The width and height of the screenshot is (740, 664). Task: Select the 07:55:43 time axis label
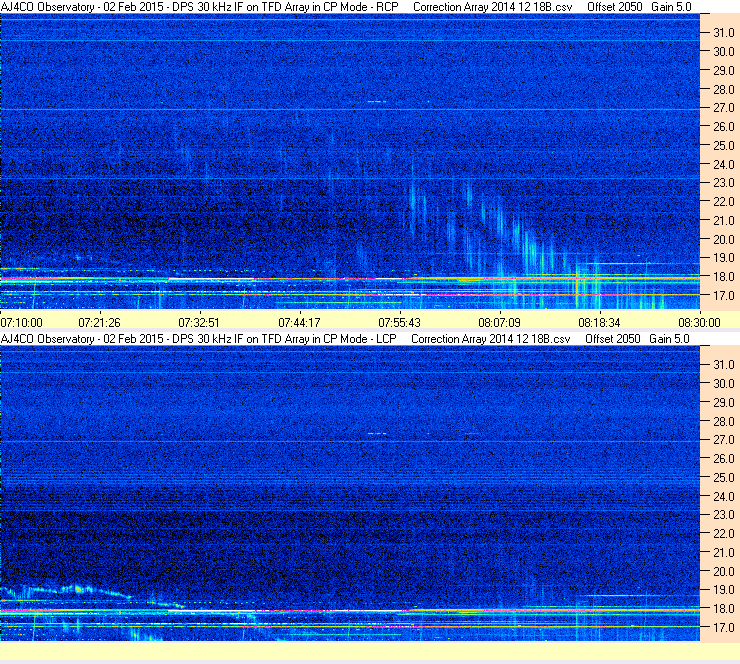[399, 323]
